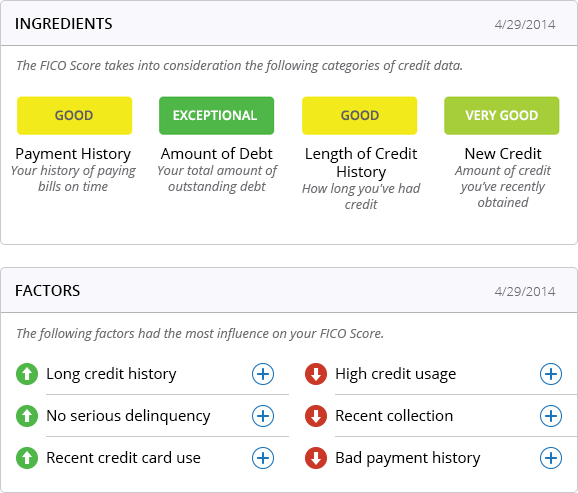Select the New Credit heading

(x=503, y=154)
